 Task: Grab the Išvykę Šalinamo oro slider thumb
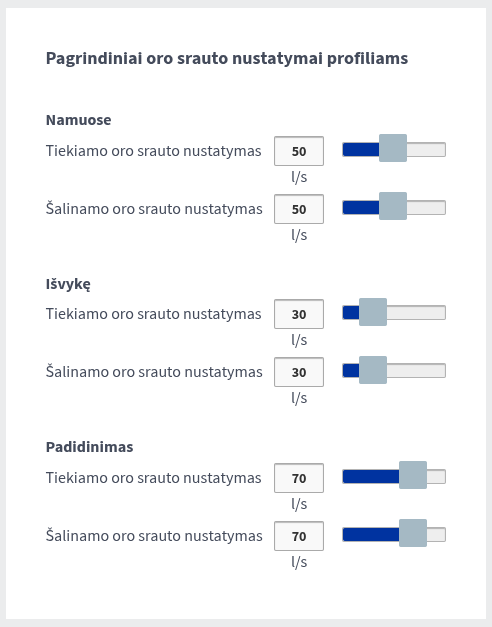point(373,370)
